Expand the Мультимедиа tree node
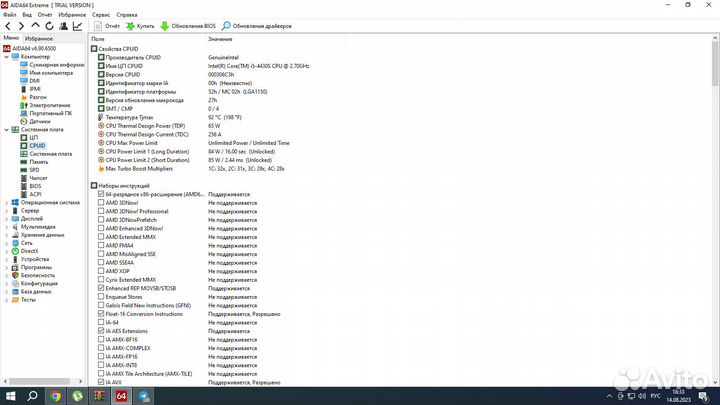The width and height of the screenshot is (720, 405). pos(6,227)
